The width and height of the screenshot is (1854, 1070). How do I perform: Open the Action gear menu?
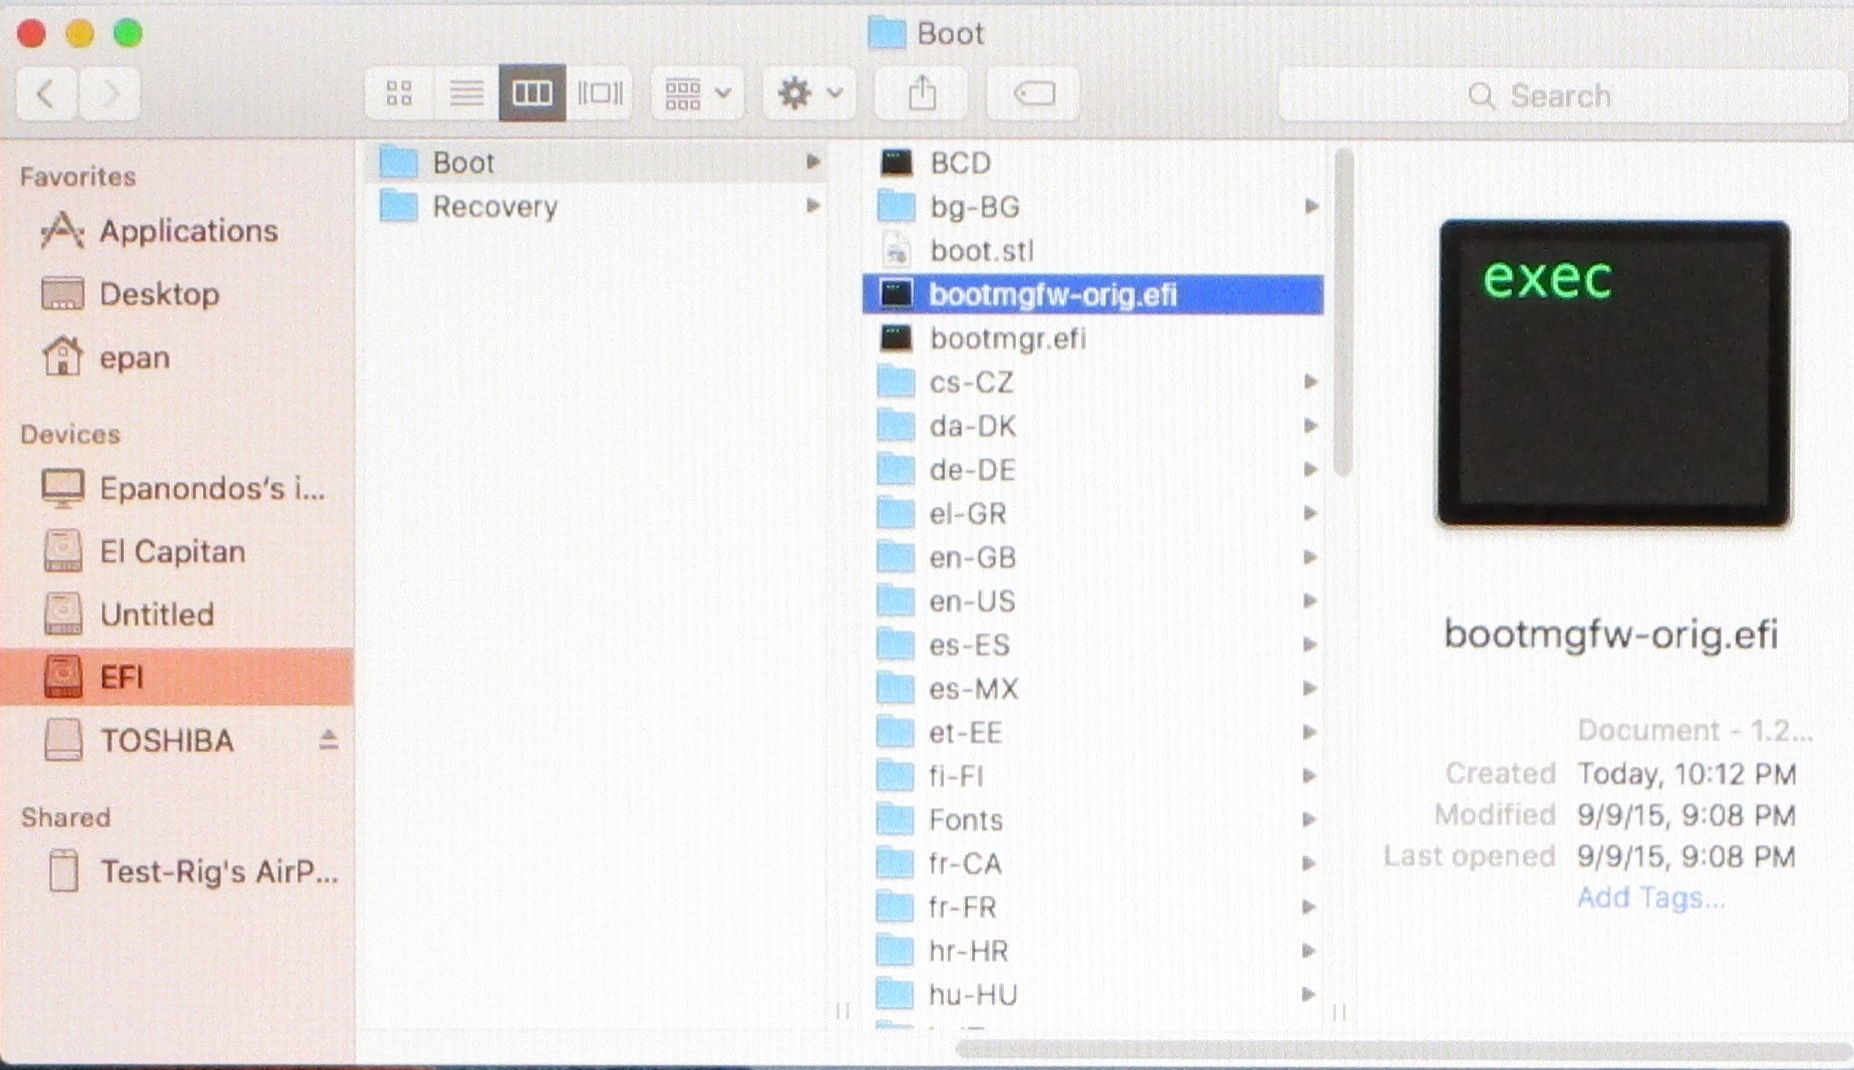tap(809, 94)
